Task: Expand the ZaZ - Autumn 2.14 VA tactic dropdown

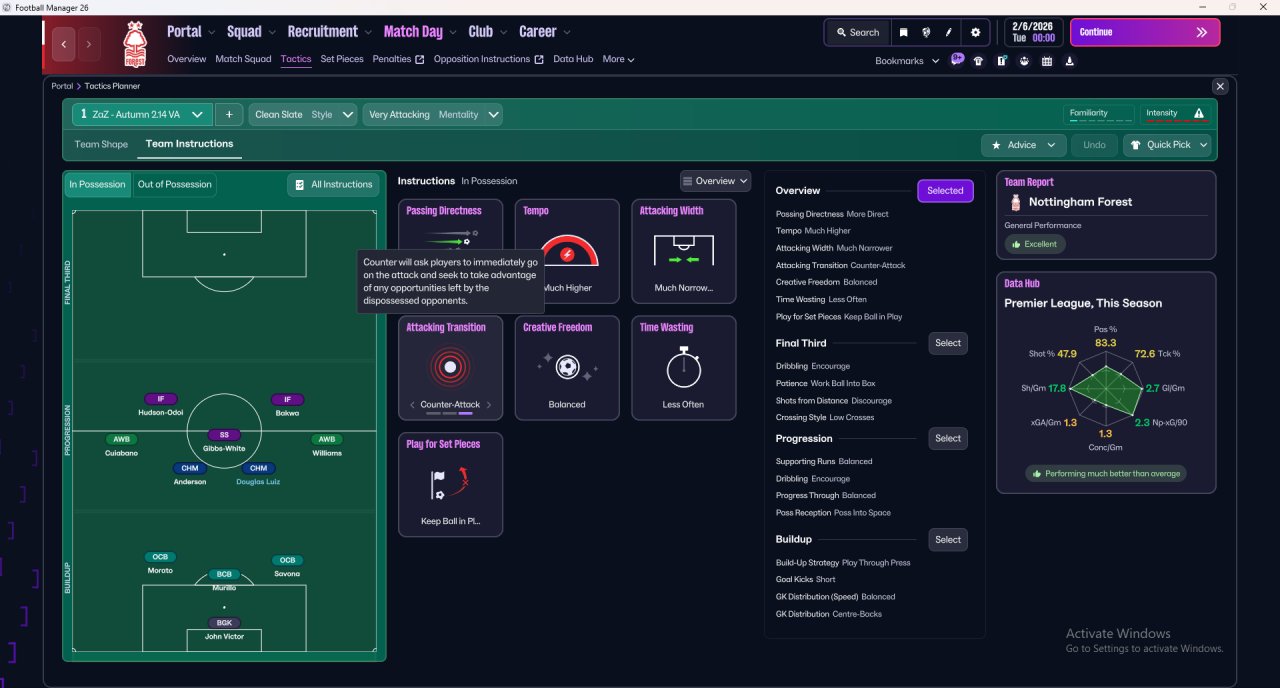Action: pyautogui.click(x=143, y=115)
